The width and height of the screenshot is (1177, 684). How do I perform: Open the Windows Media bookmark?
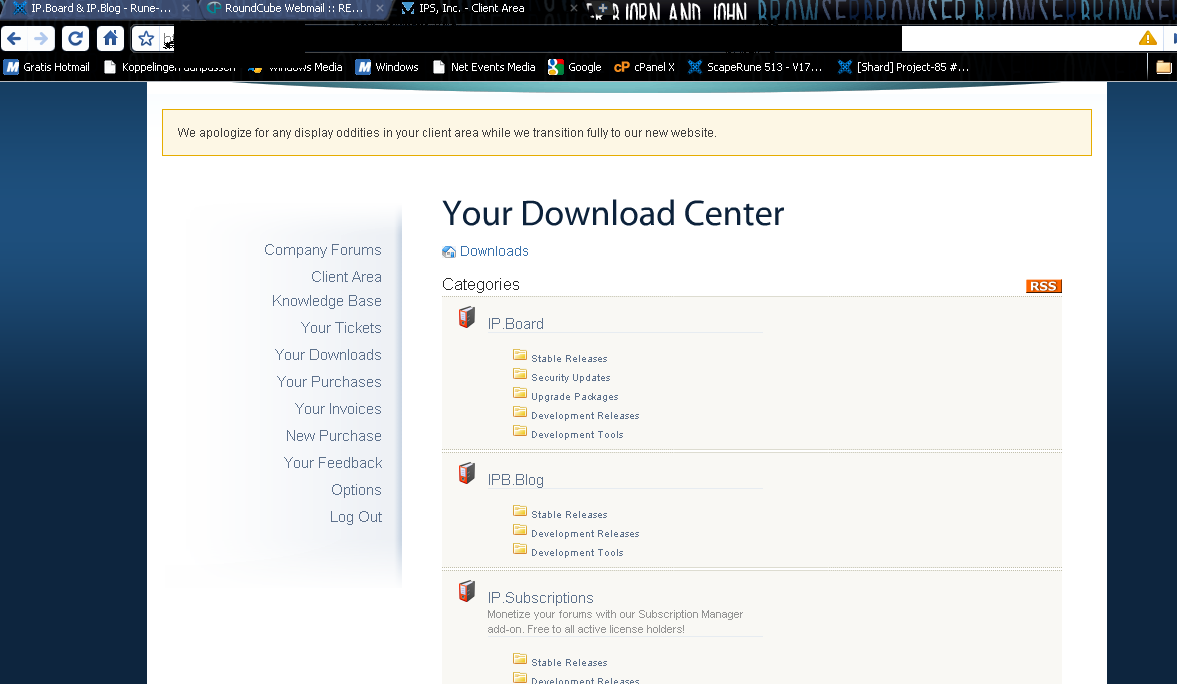pos(295,67)
